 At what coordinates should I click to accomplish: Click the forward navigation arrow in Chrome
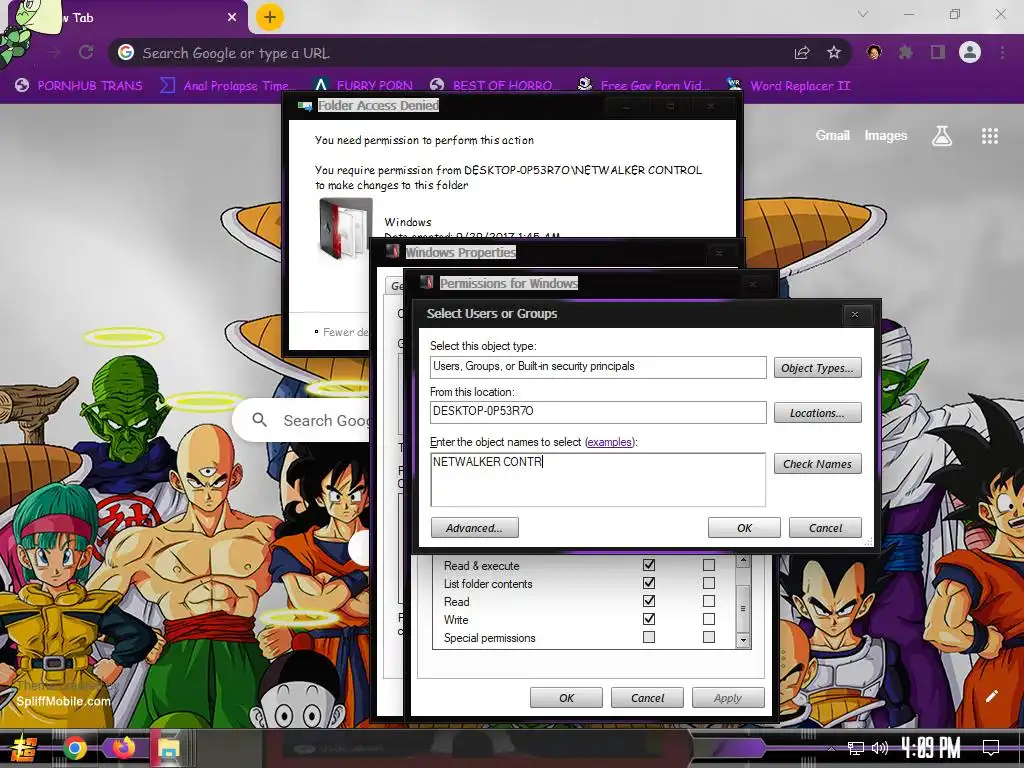tap(55, 52)
